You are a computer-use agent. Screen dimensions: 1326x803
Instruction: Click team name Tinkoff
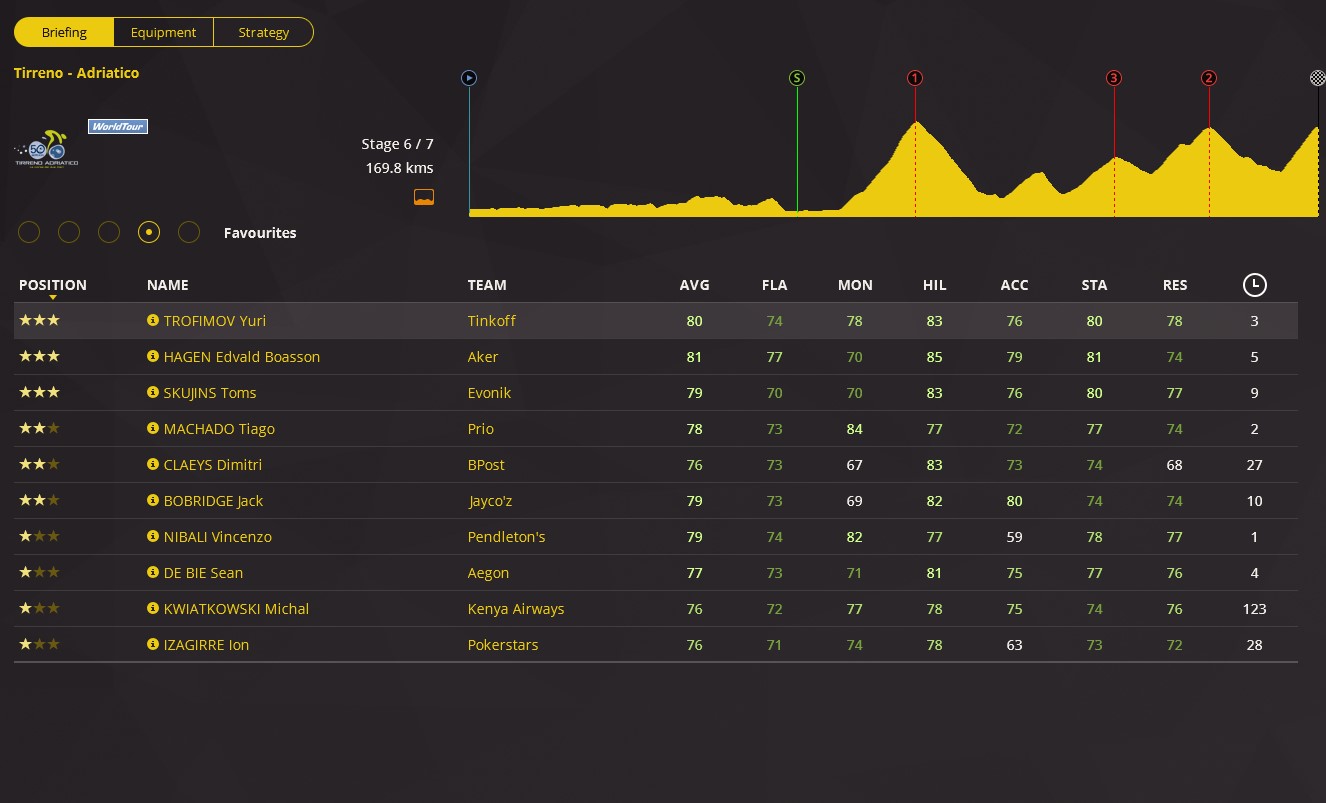click(x=492, y=321)
